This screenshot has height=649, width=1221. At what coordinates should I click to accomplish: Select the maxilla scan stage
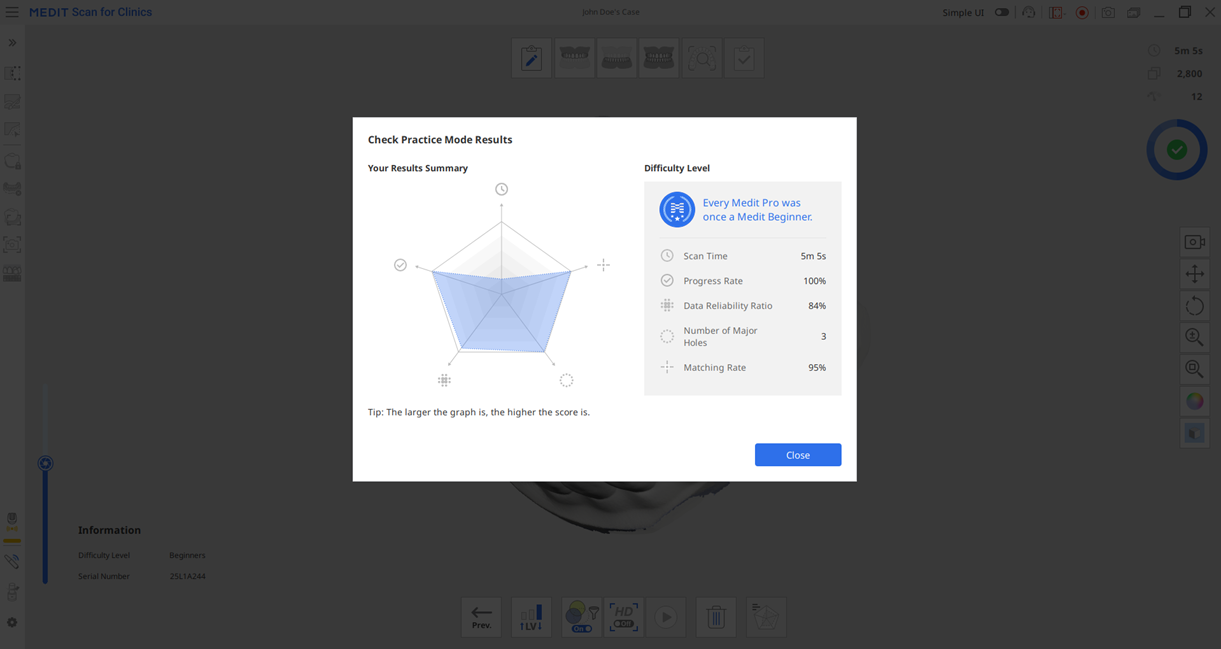[574, 58]
